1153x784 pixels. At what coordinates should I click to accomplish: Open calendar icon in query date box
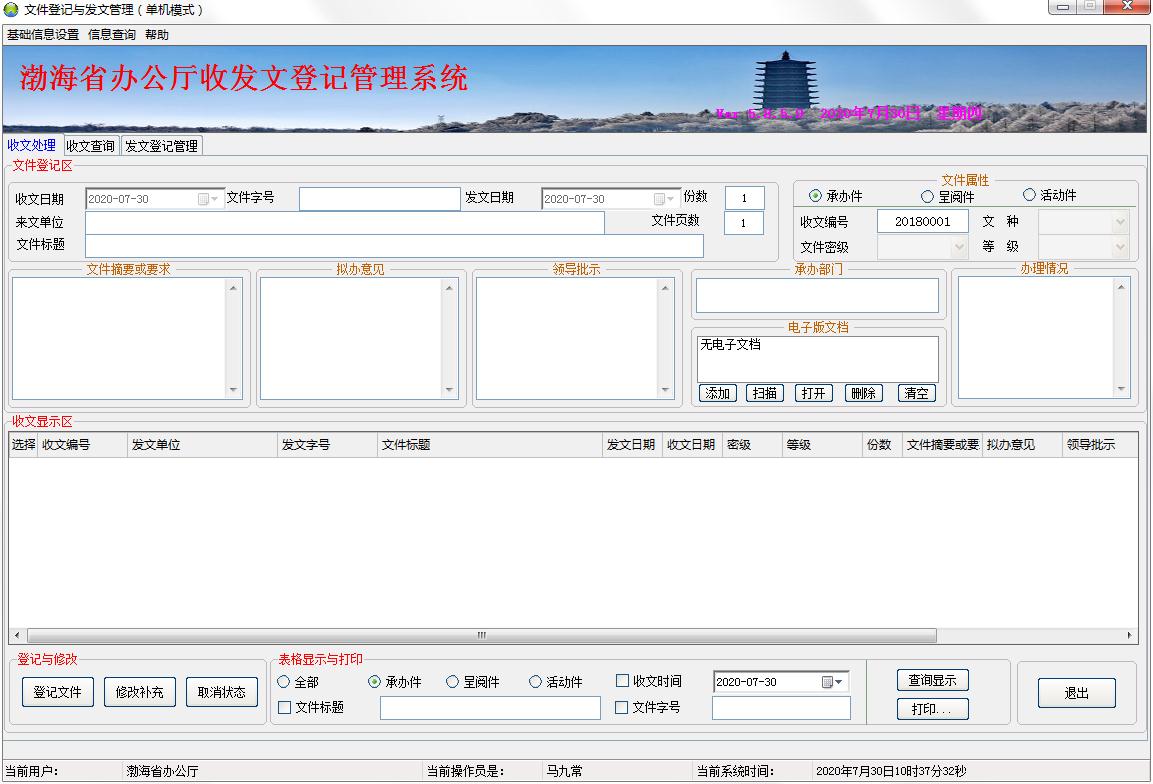point(832,682)
